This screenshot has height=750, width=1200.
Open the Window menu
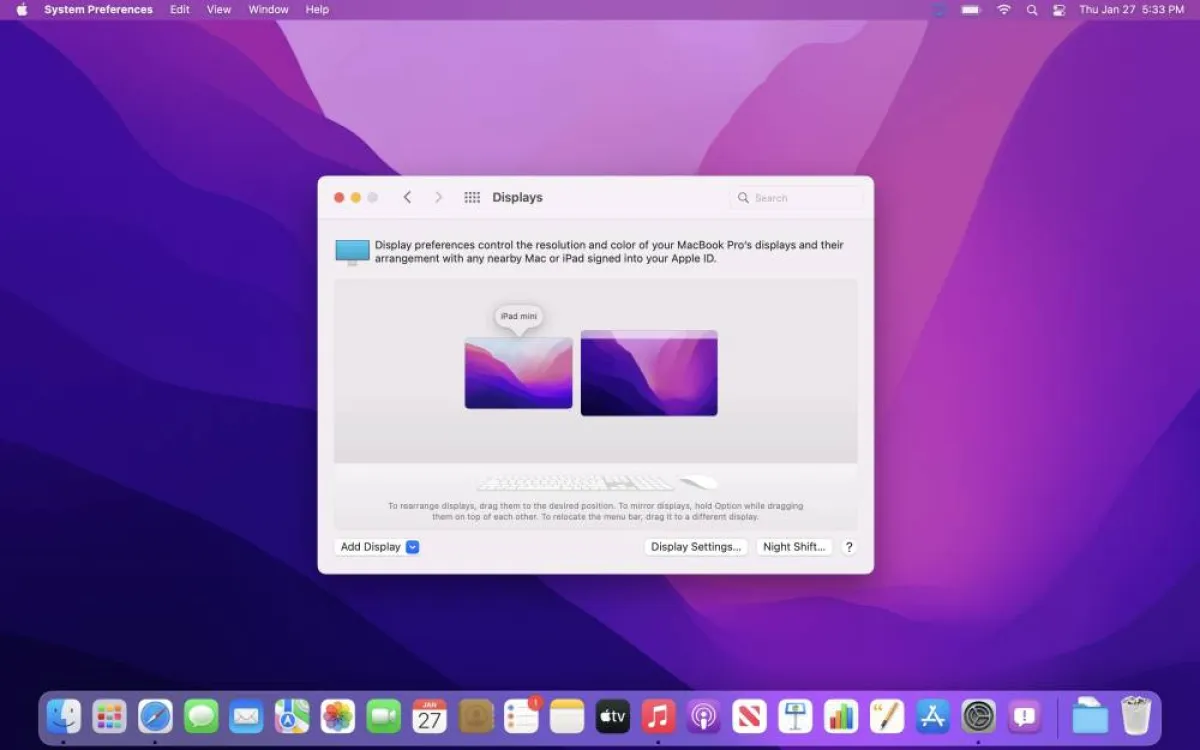(268, 10)
